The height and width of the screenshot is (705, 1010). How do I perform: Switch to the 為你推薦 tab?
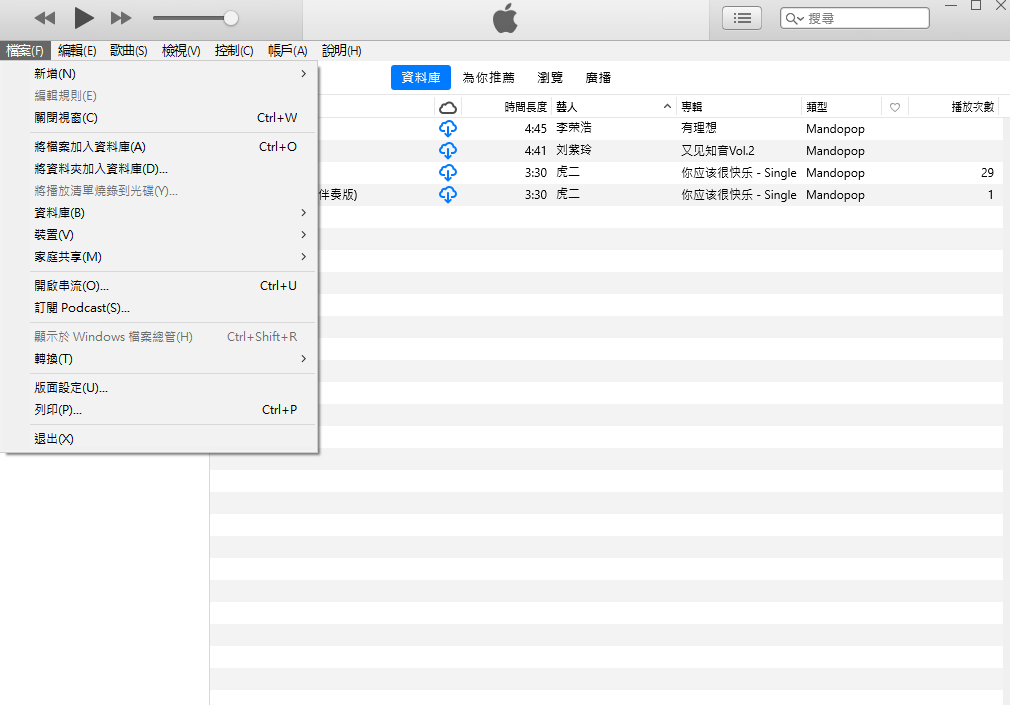[488, 78]
